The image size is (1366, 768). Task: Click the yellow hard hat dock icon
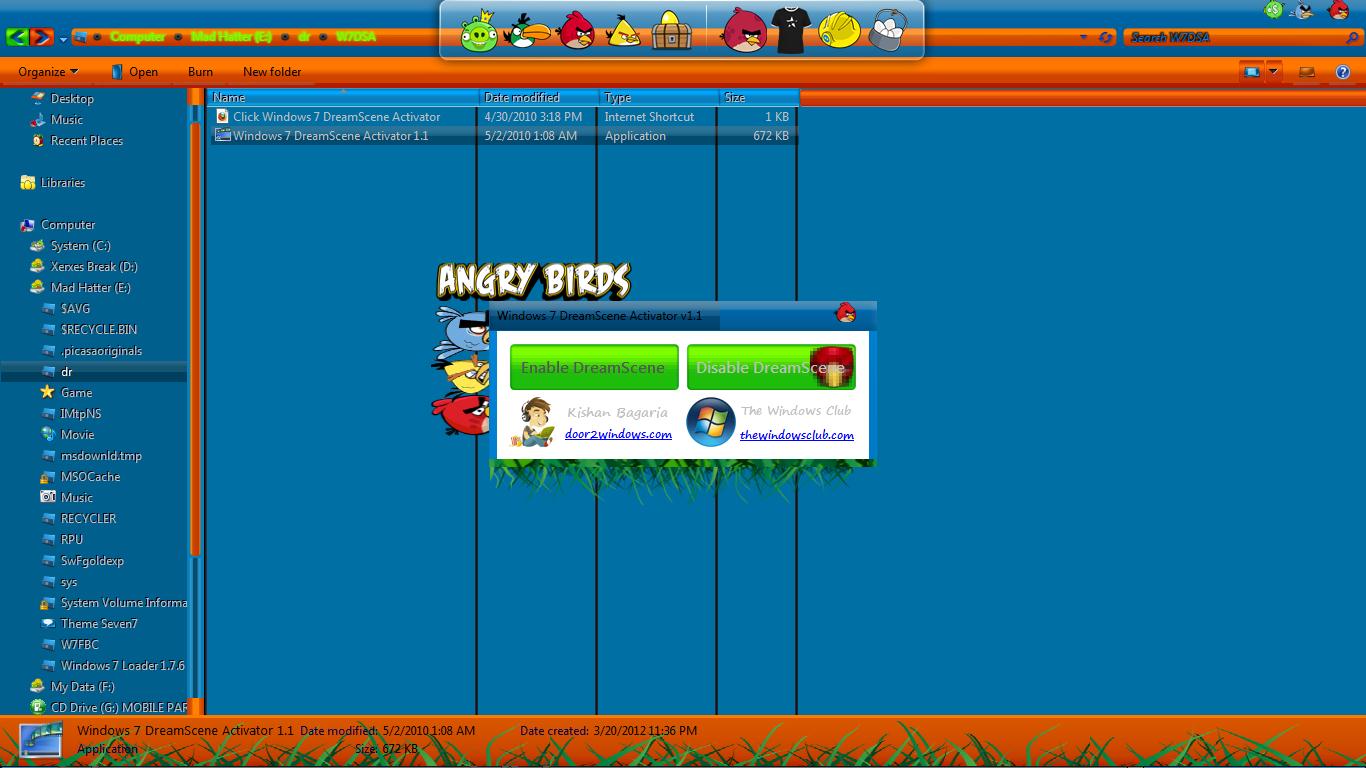tap(839, 31)
